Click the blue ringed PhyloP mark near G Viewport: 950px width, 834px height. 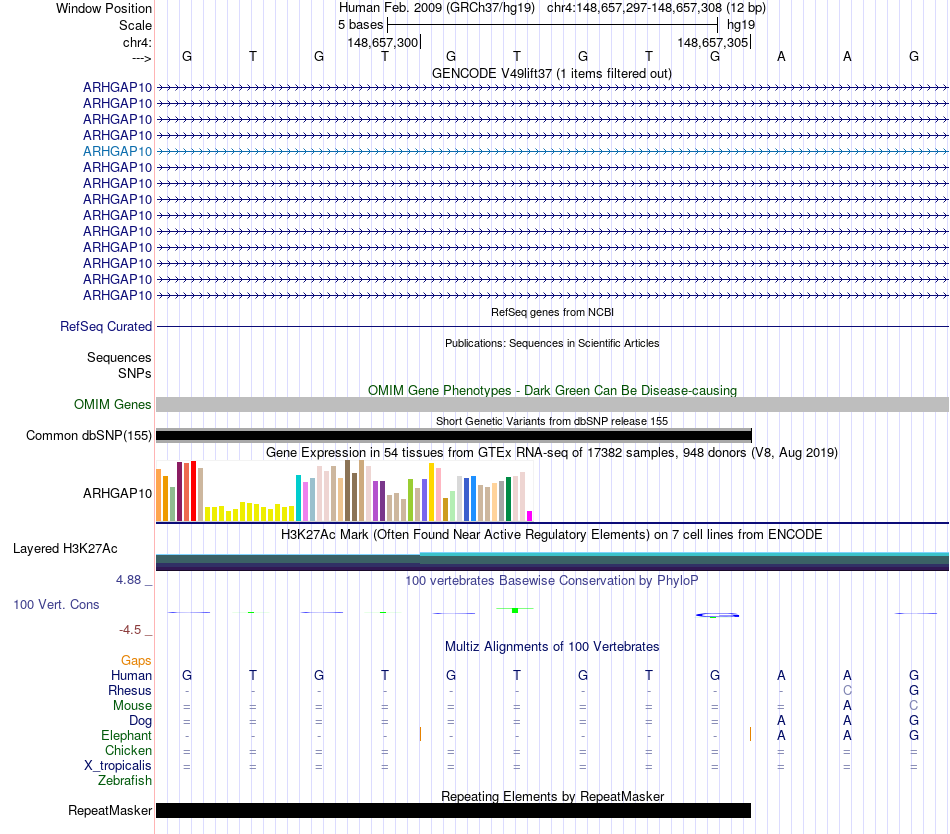pyautogui.click(x=717, y=615)
